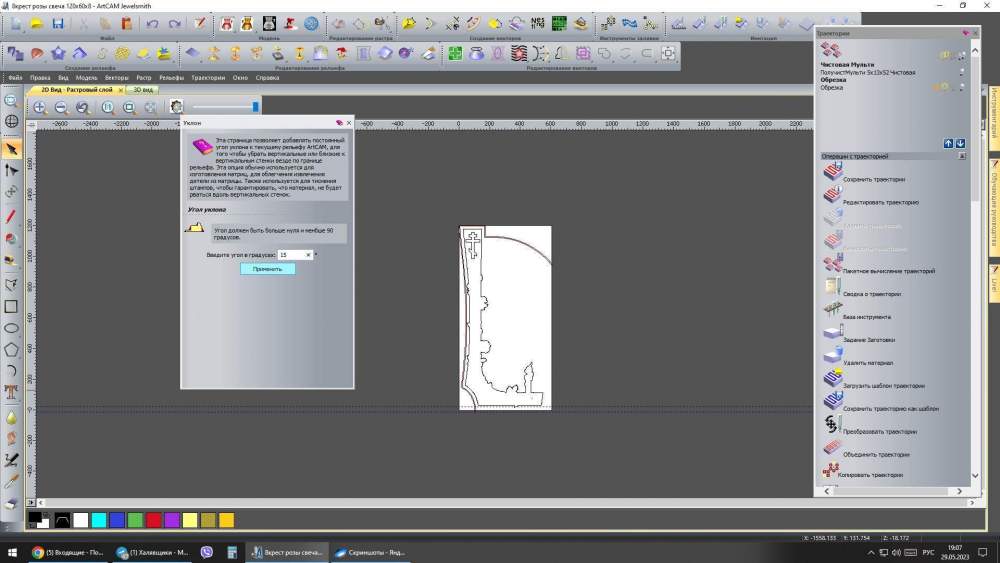Choose the ellipse drawing tool
The height and width of the screenshot is (563, 1000).
coord(11,328)
